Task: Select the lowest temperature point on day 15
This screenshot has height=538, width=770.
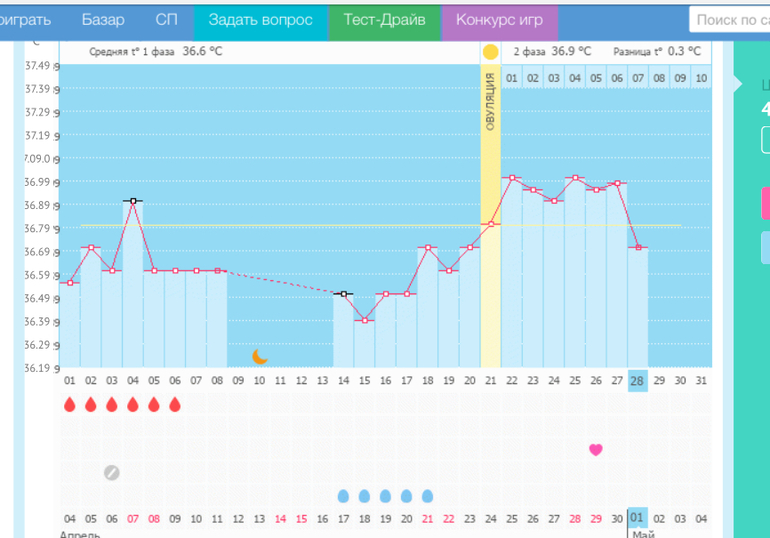Action: click(365, 320)
